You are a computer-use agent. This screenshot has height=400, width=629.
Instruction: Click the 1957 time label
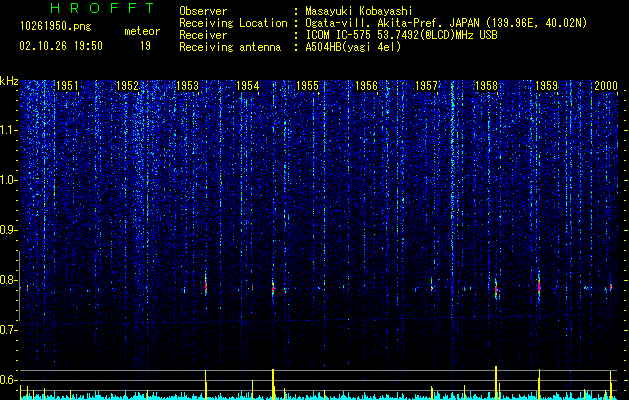click(x=426, y=86)
